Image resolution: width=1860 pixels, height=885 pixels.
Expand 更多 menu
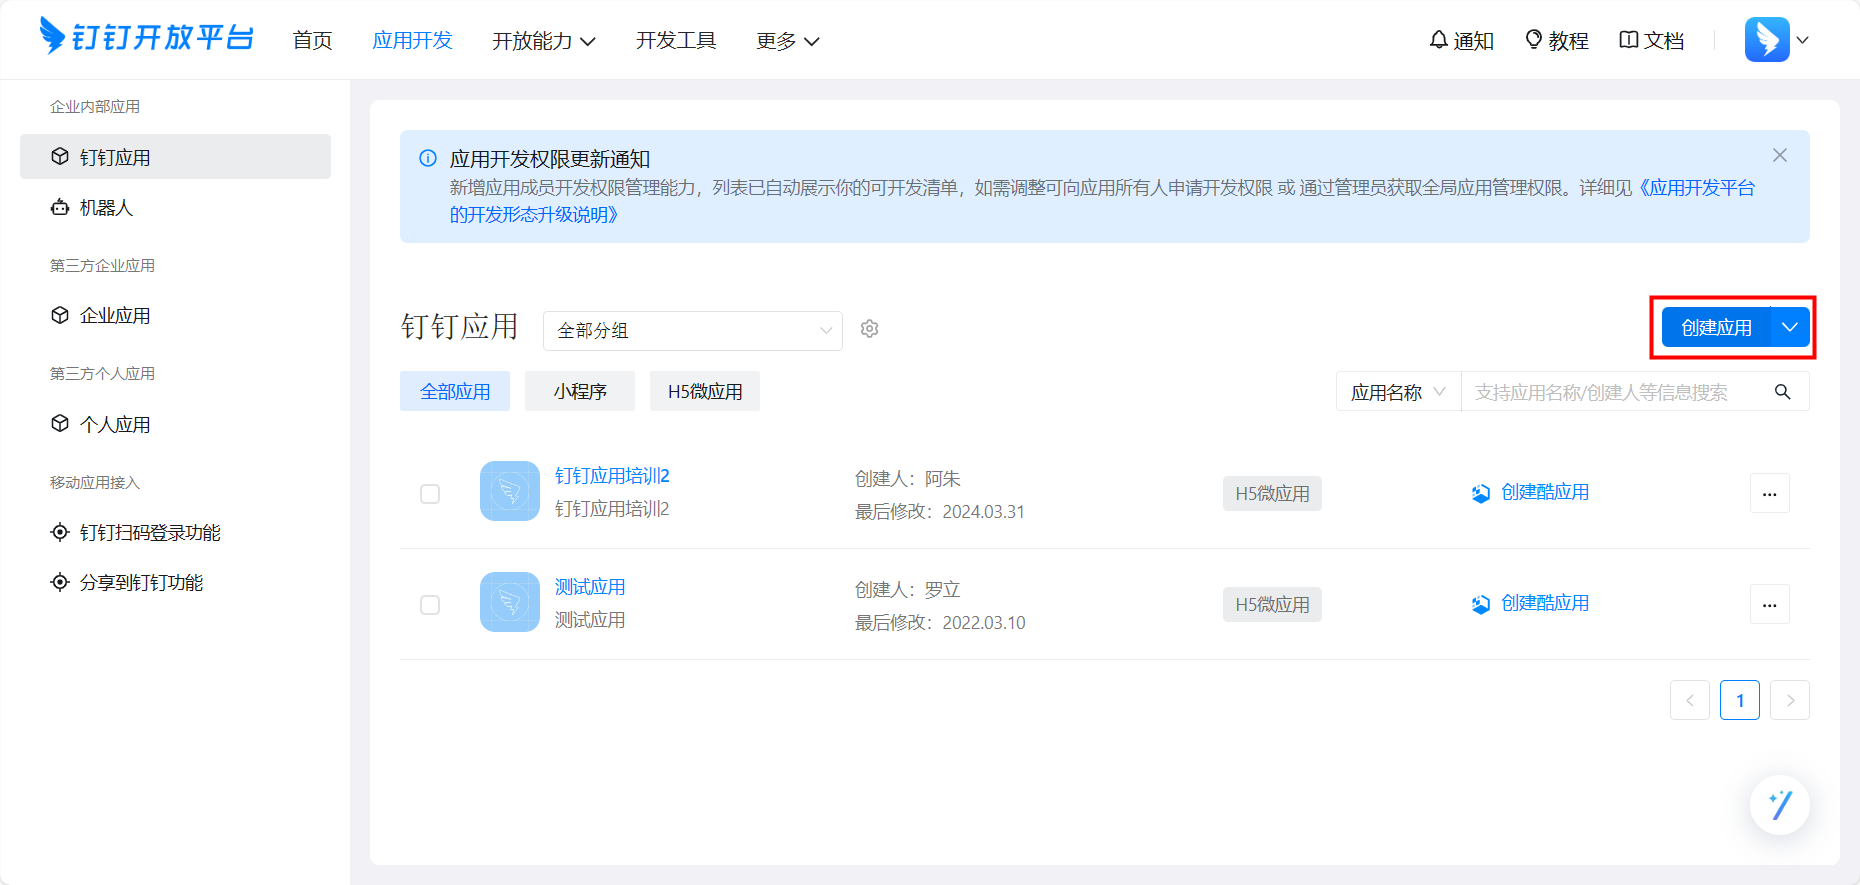tap(788, 40)
